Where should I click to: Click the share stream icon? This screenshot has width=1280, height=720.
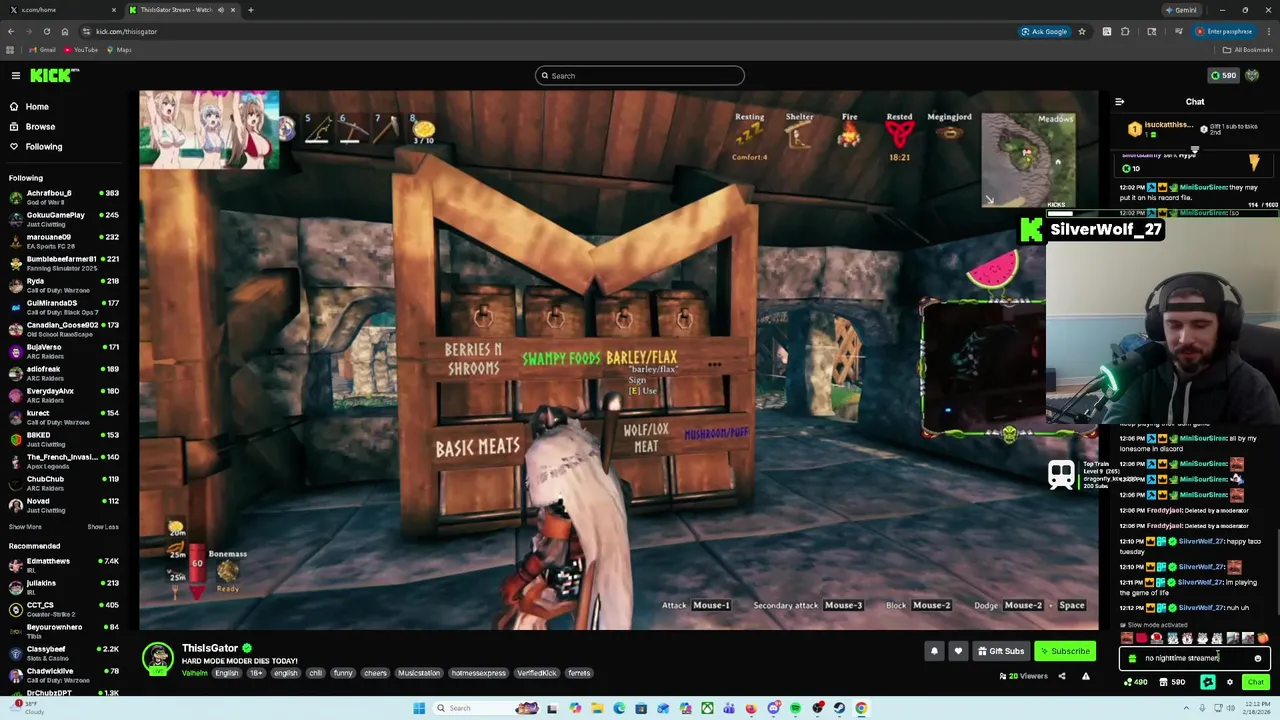(1062, 676)
